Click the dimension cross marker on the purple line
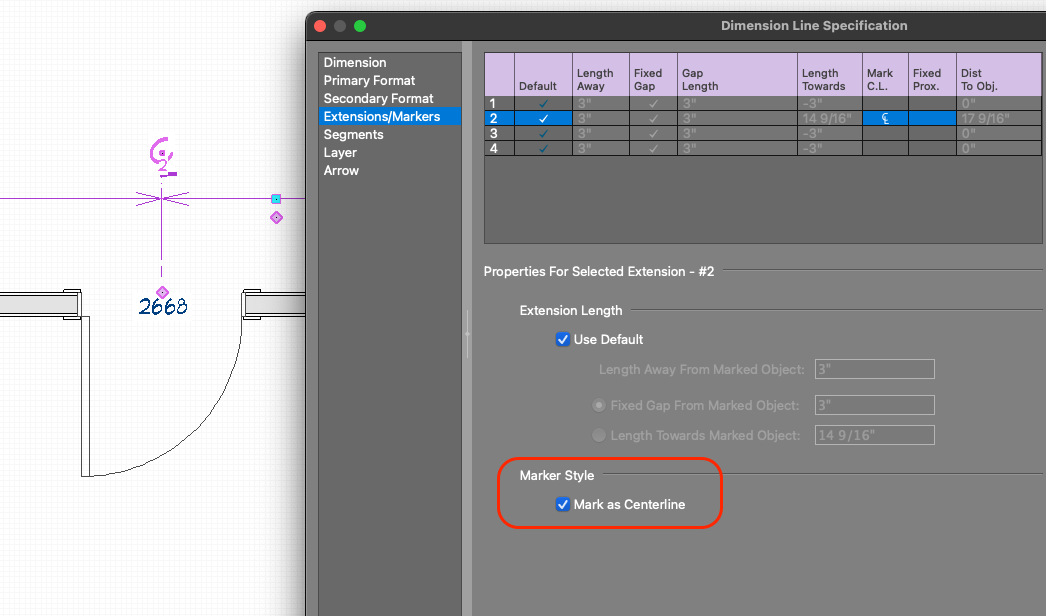Image resolution: width=1046 pixels, height=616 pixels. (x=162, y=199)
